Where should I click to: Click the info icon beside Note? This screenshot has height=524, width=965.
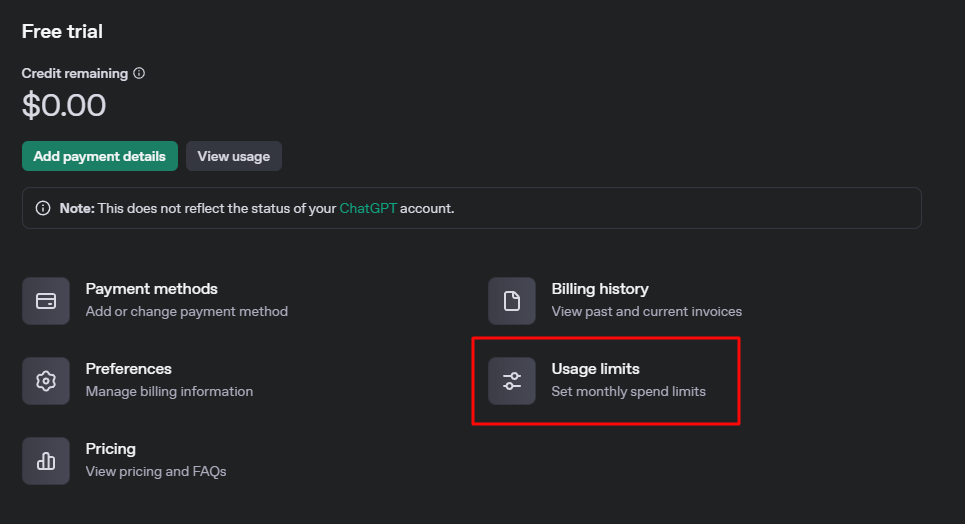tap(43, 209)
